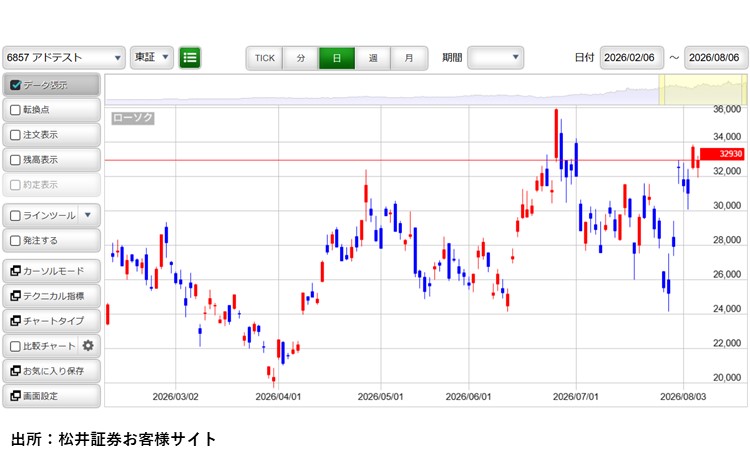The height and width of the screenshot is (454, 750).
Task: Switch to the 分 minute chart tab
Action: (x=301, y=58)
